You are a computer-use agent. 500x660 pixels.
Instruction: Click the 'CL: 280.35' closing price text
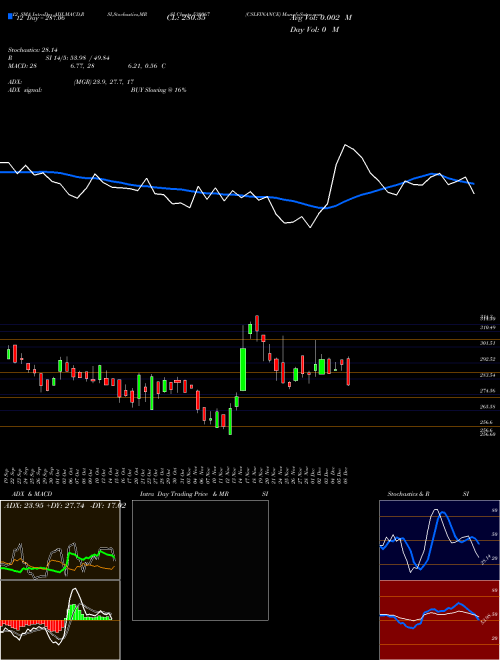(x=186, y=18)
